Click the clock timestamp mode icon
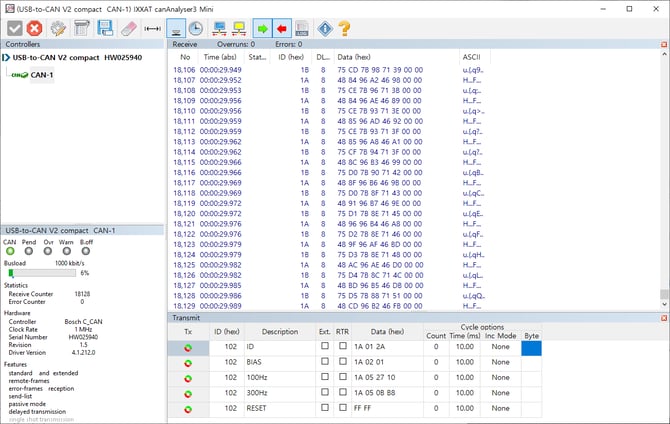The image size is (670, 424). (x=197, y=28)
